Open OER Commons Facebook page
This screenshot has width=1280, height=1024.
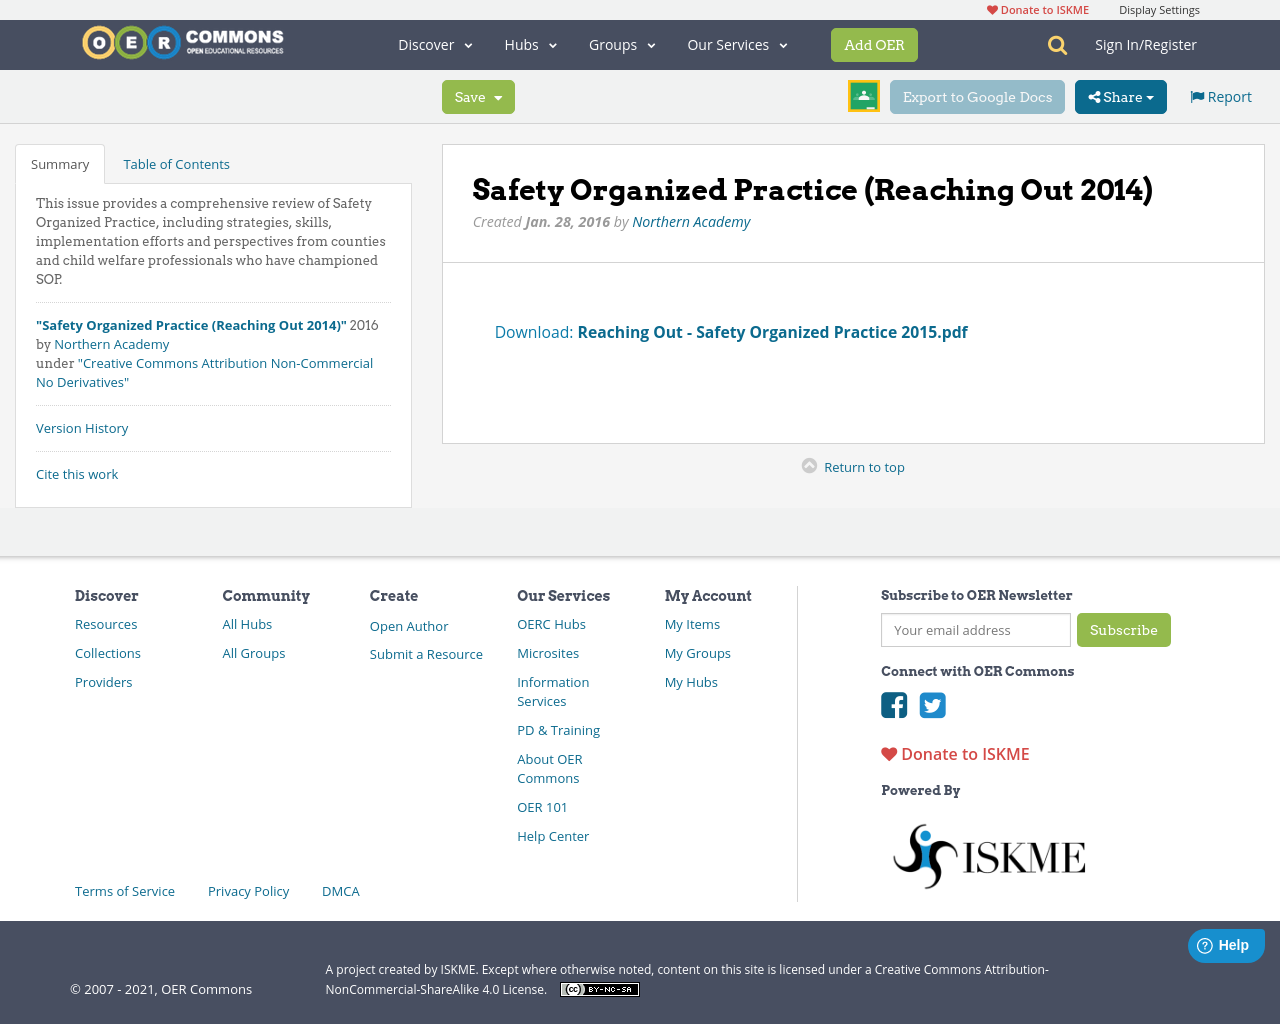(894, 705)
